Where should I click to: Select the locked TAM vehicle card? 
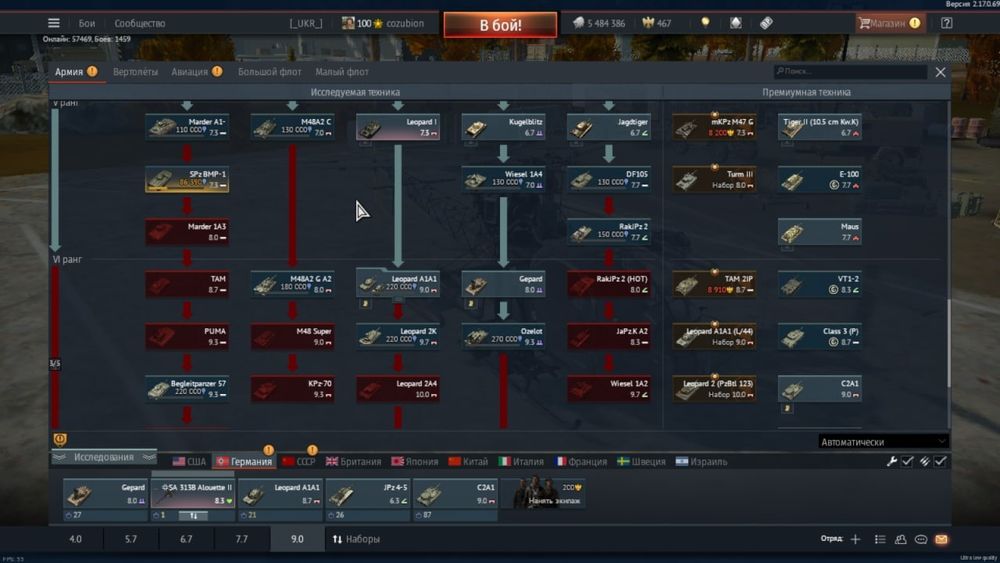coord(187,284)
